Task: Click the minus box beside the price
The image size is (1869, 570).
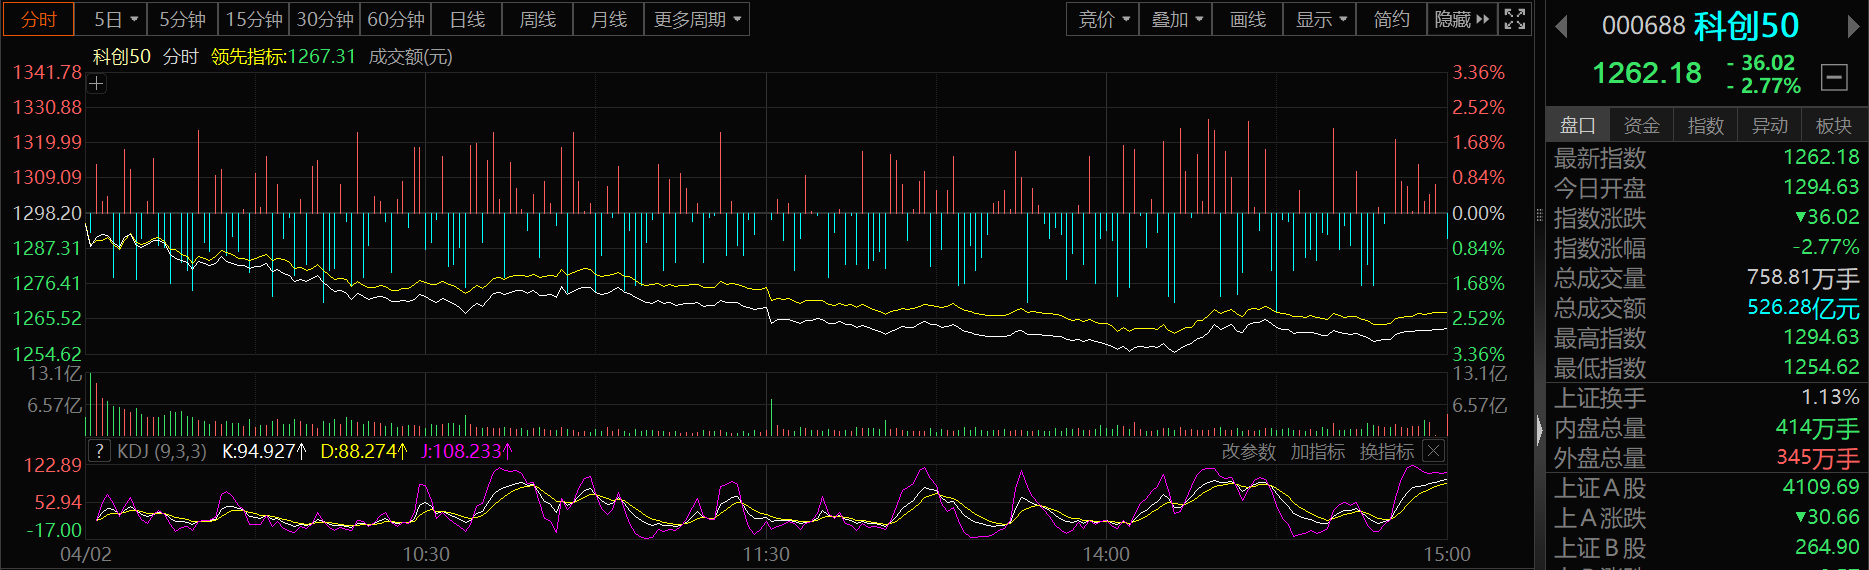Action: pyautogui.click(x=1834, y=77)
